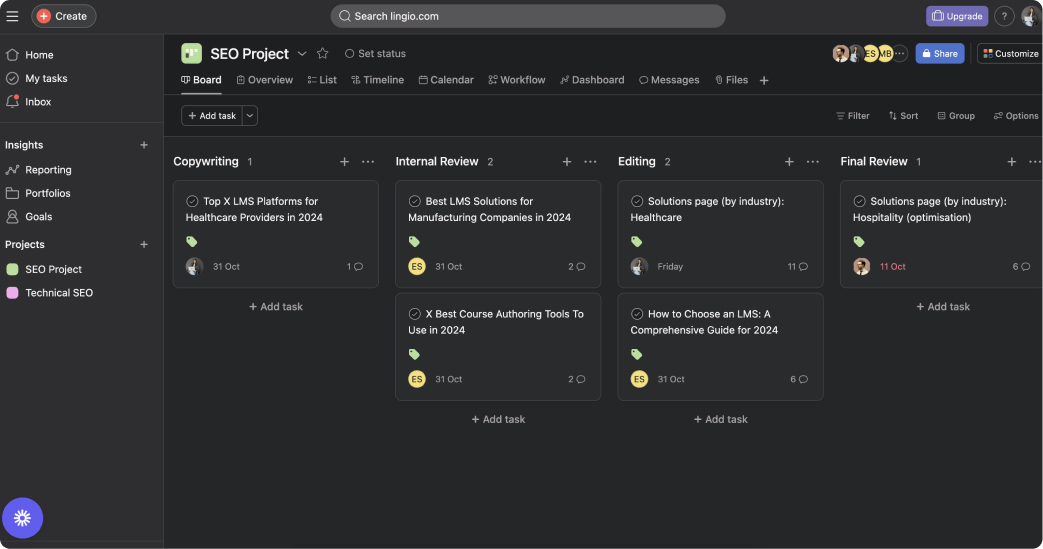Screen dimensions: 1043x549
Task: Open the Sort options
Action: (x=903, y=116)
